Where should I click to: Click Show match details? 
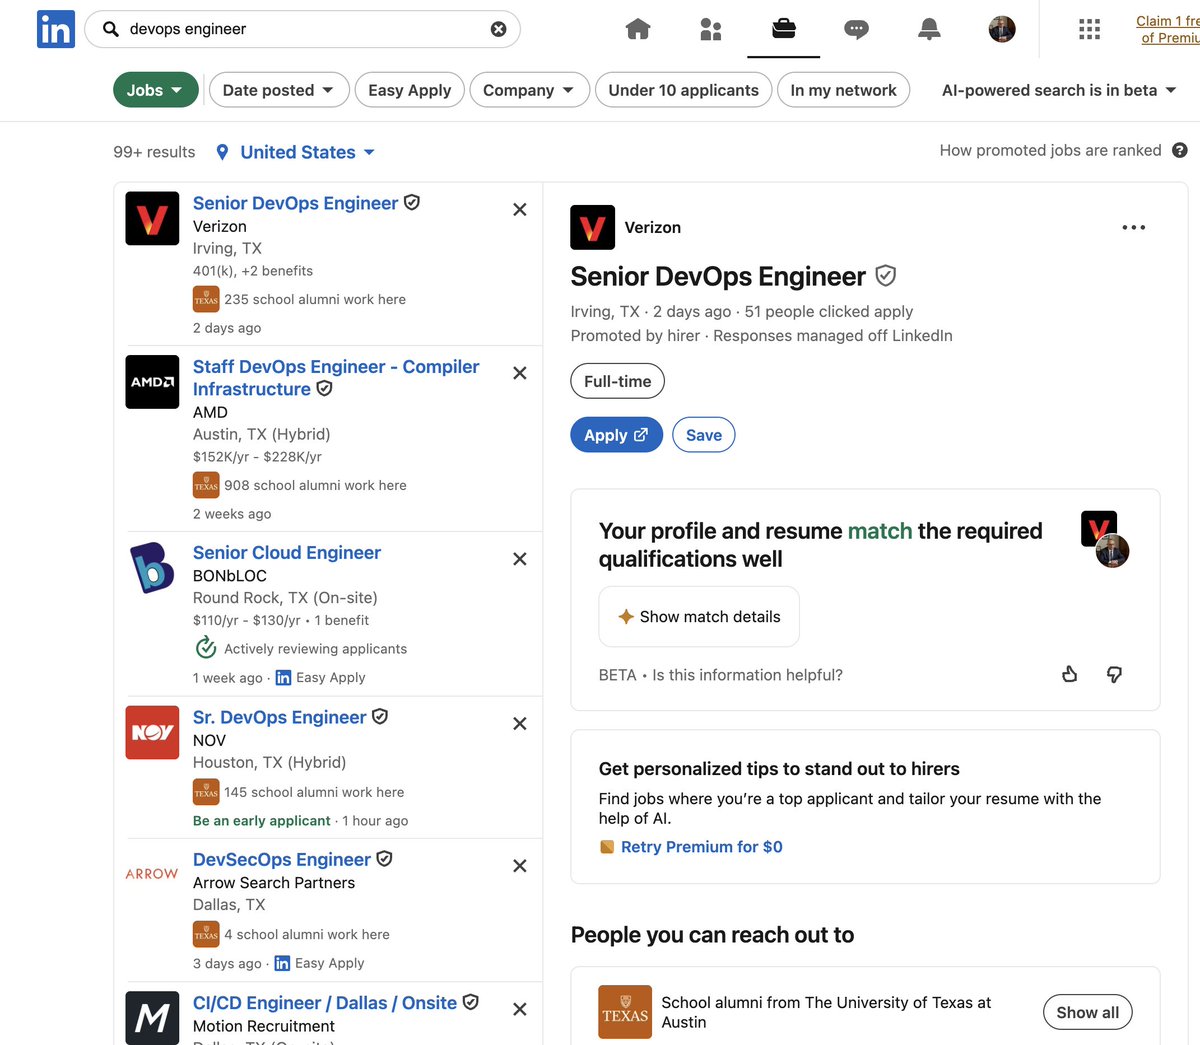coord(699,617)
